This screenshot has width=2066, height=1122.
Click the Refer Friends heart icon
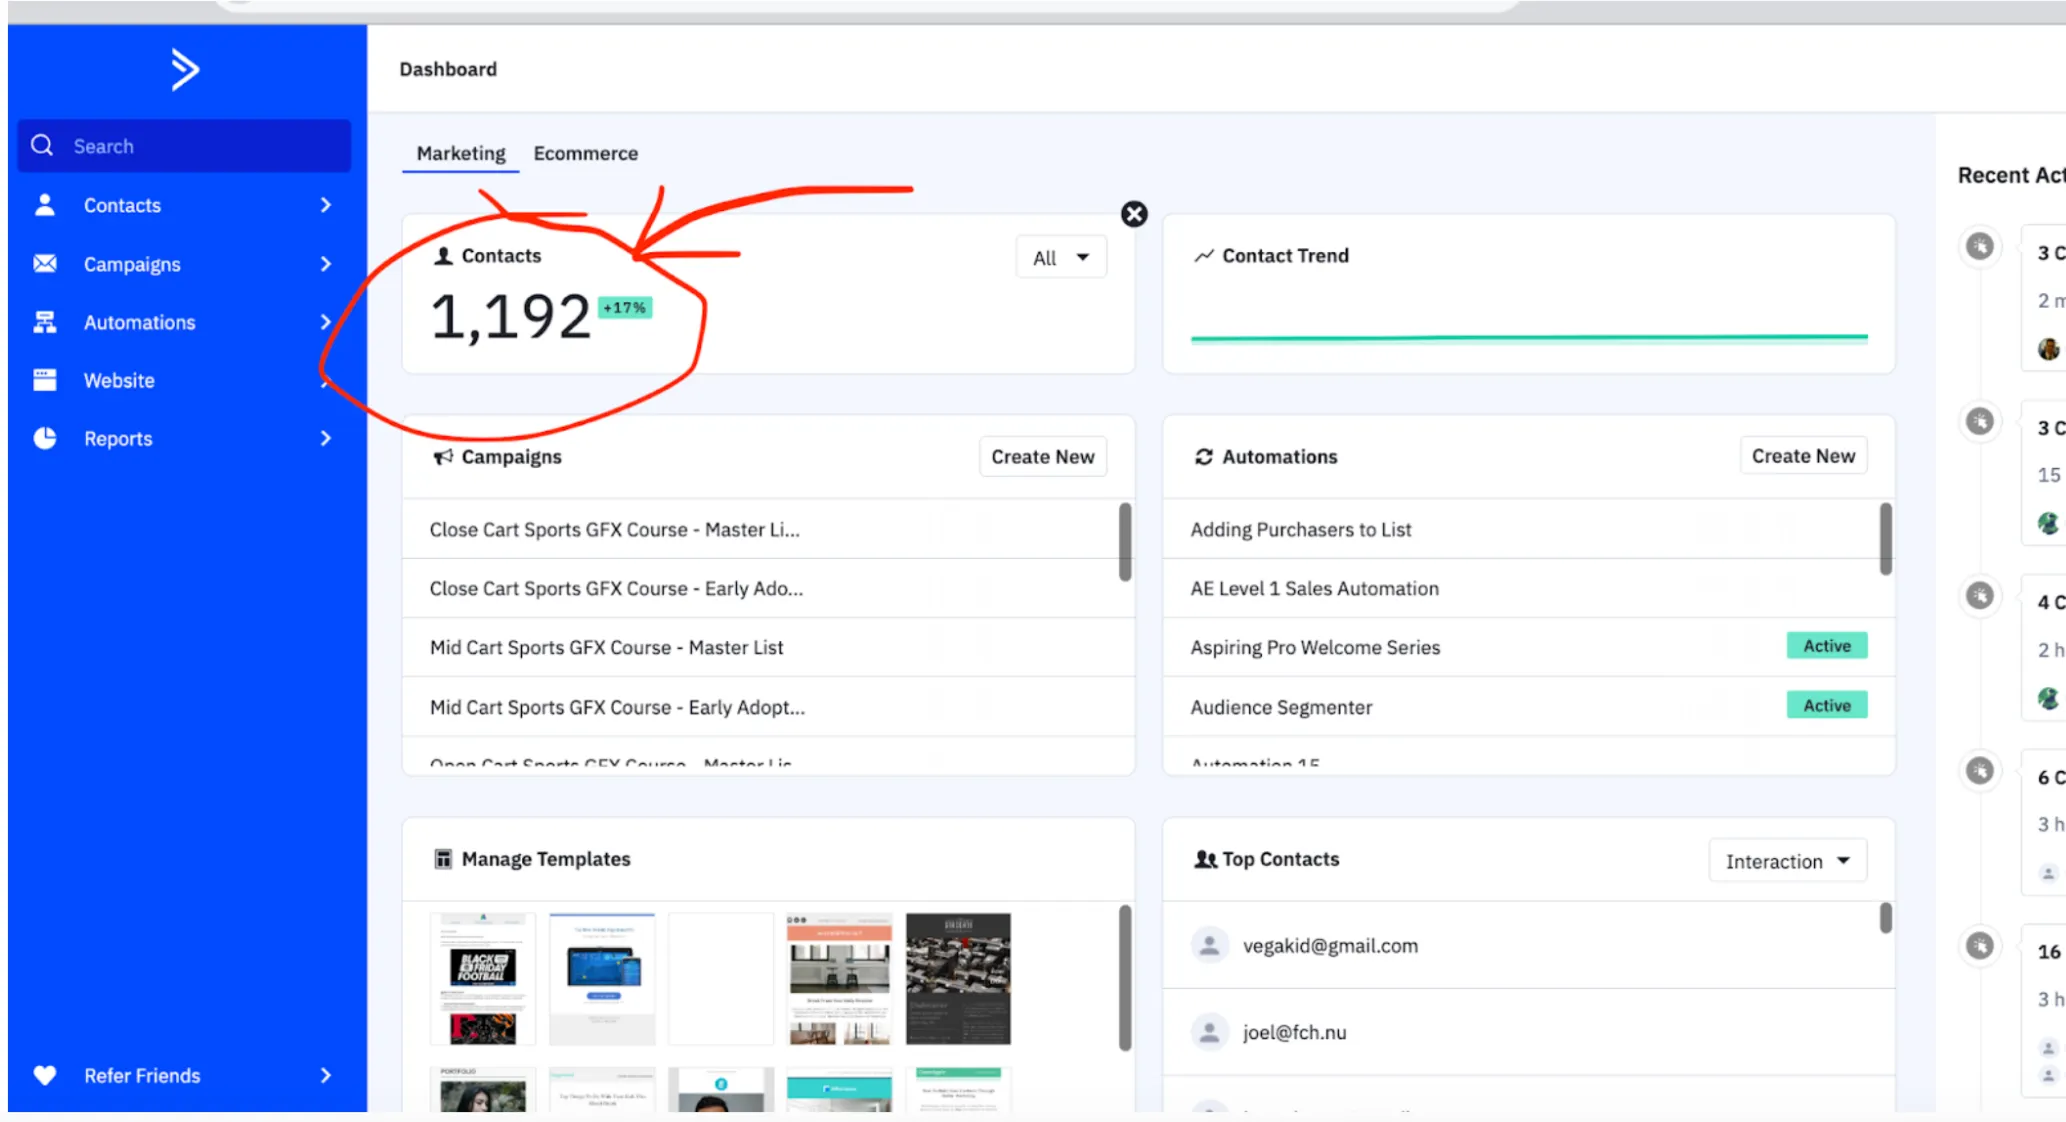coord(45,1075)
